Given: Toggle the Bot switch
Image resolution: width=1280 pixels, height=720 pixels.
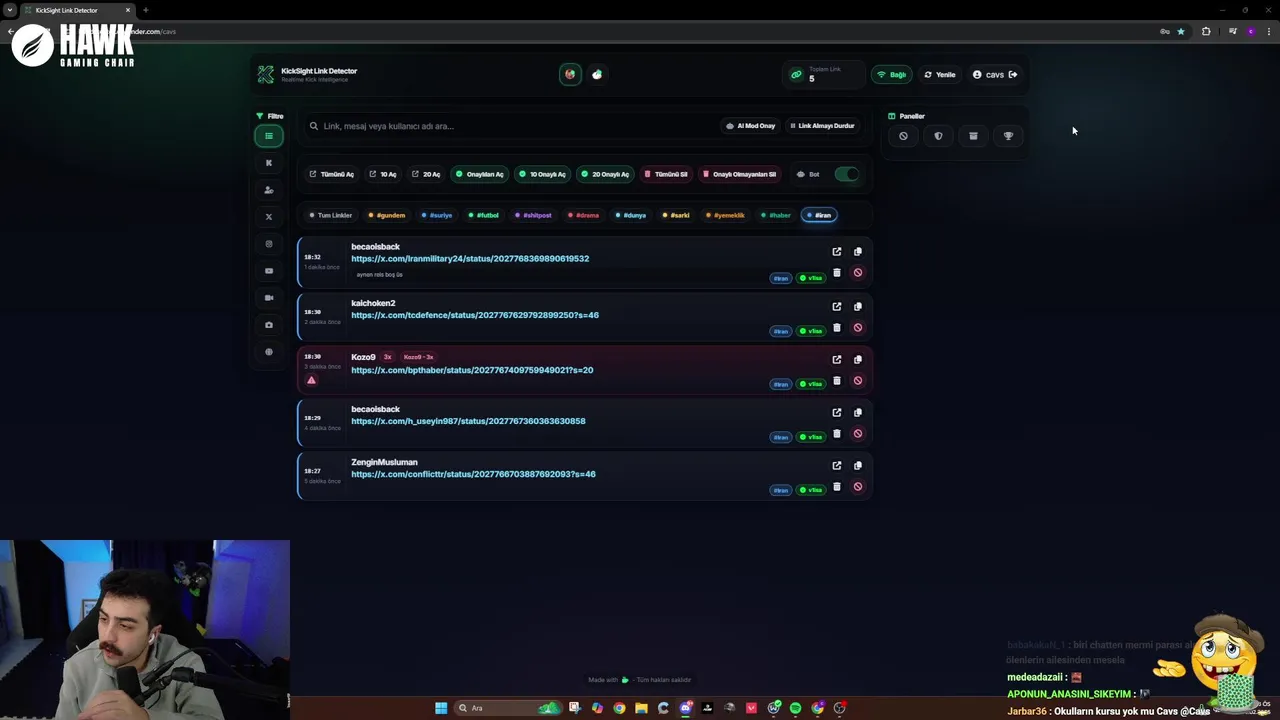Looking at the screenshot, I should point(847,174).
